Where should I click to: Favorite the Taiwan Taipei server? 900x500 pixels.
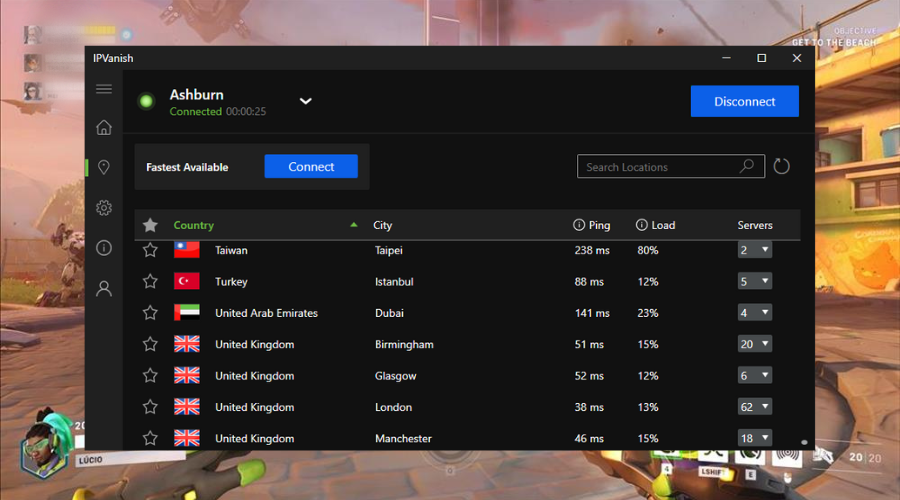pos(150,250)
